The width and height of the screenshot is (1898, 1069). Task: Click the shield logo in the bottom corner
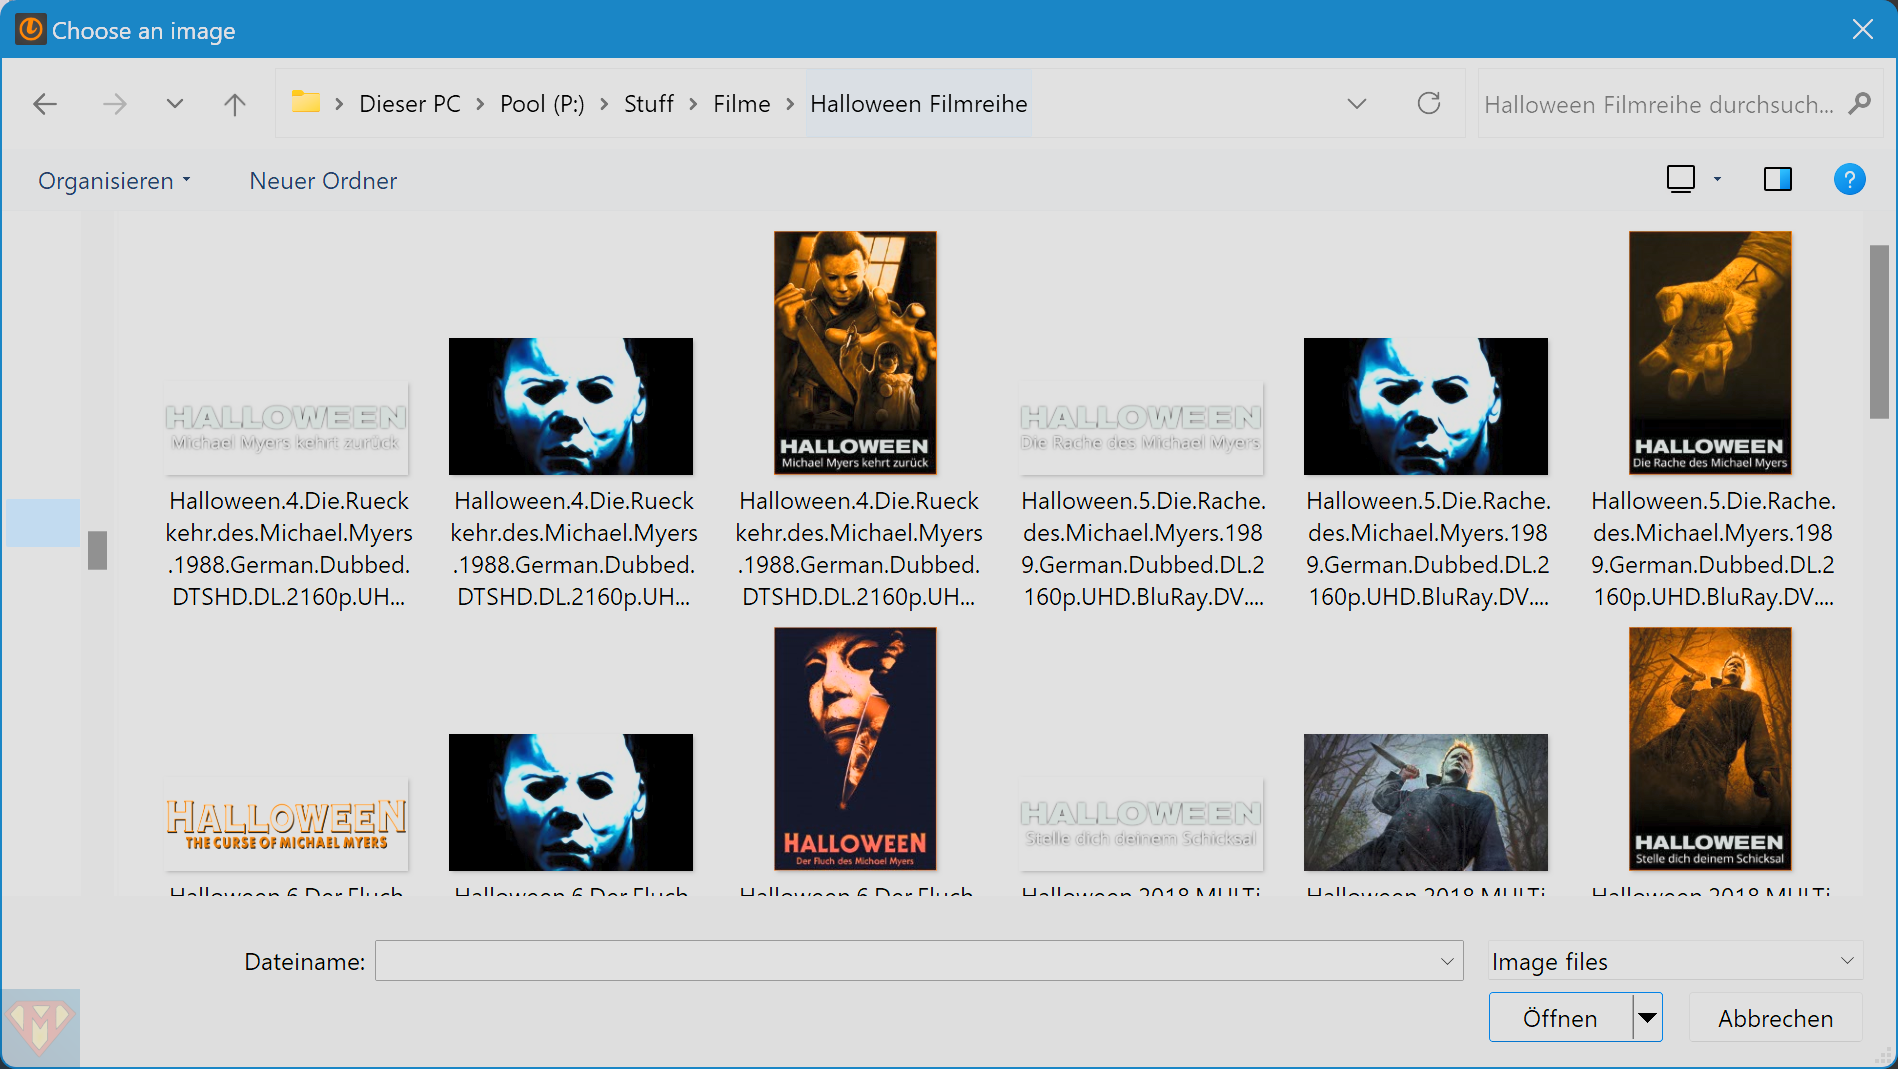(x=40, y=1028)
